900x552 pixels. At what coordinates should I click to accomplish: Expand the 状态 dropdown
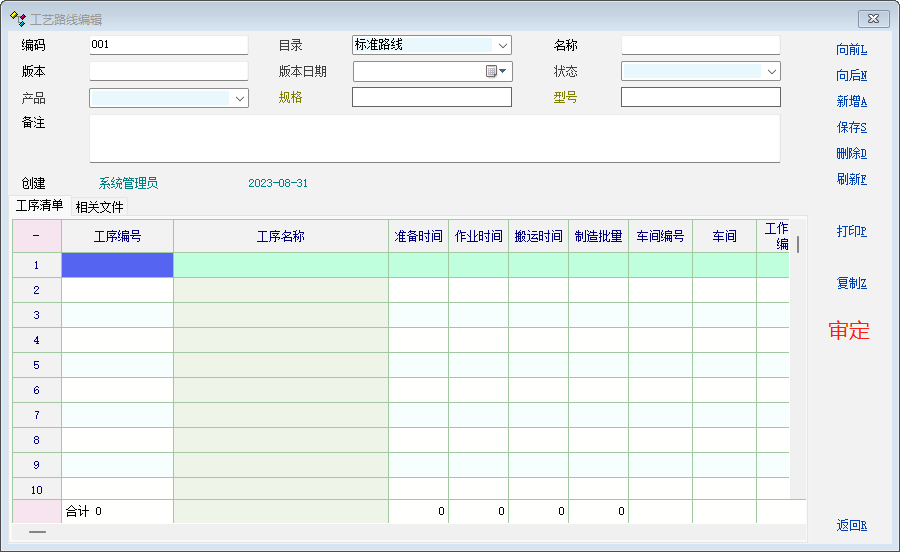[771, 71]
